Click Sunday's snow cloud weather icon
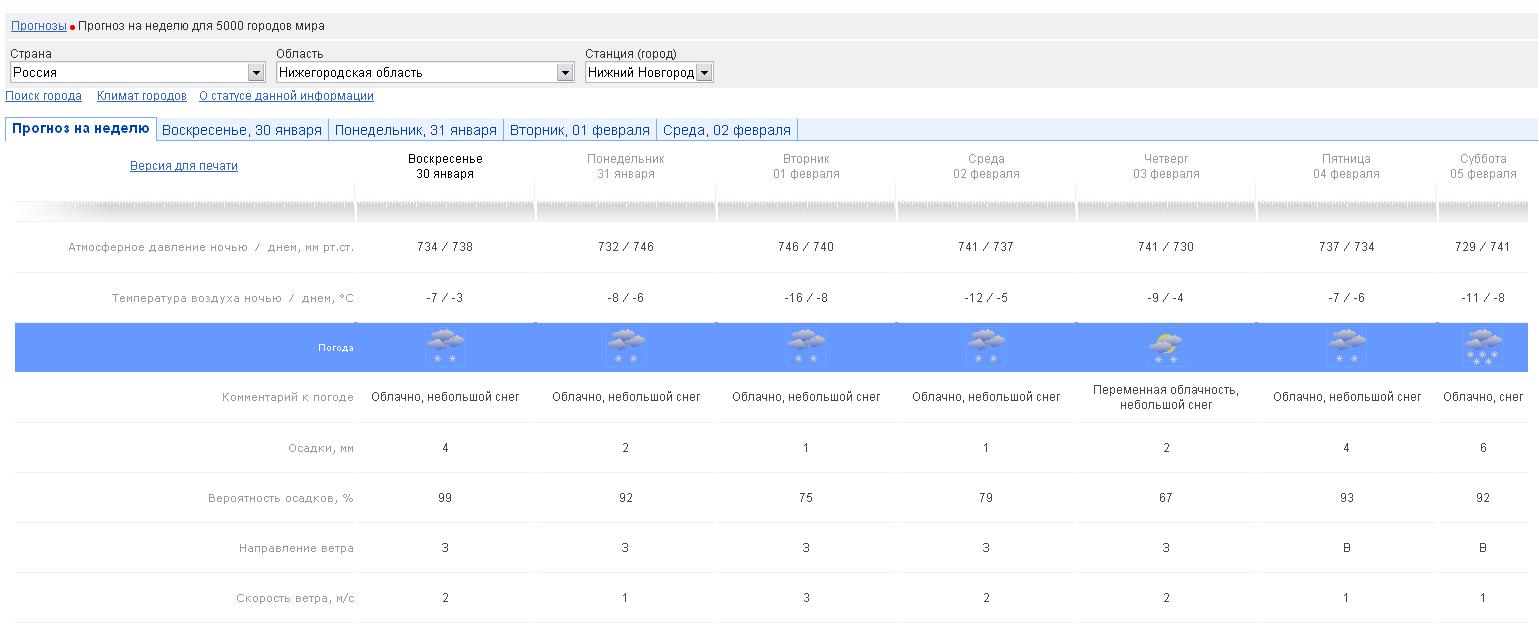Viewport: 1539px width, 639px height. tap(445, 347)
